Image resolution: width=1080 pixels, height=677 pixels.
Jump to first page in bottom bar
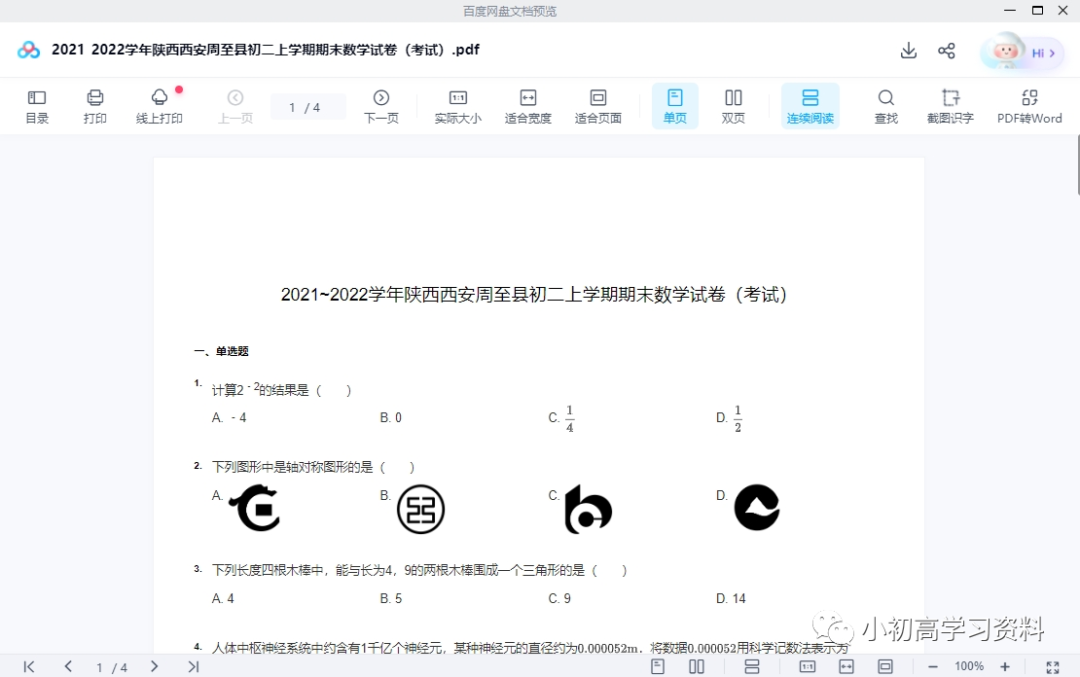point(29,666)
